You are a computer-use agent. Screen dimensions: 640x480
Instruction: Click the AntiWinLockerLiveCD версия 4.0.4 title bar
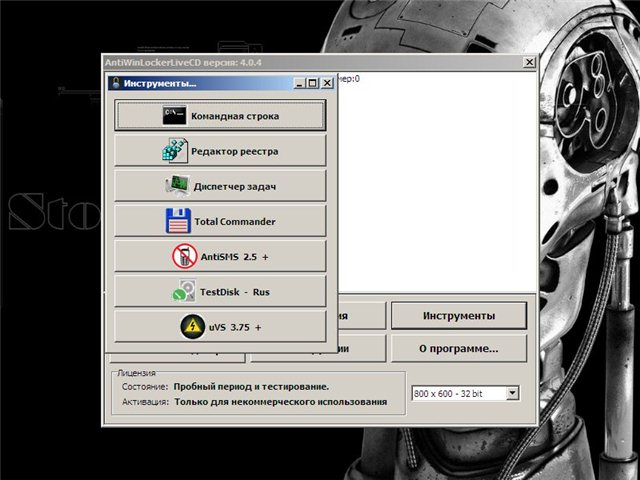tap(300, 62)
